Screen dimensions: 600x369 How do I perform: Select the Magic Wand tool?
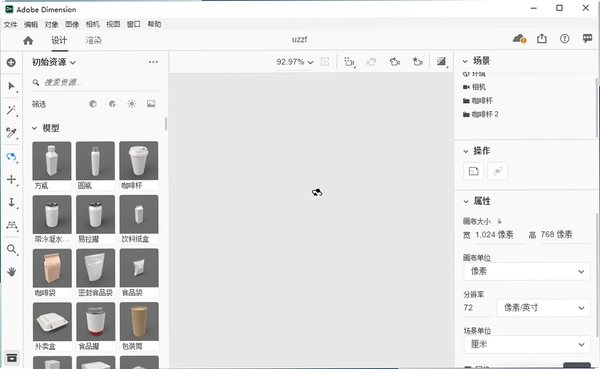pyautogui.click(x=11, y=110)
